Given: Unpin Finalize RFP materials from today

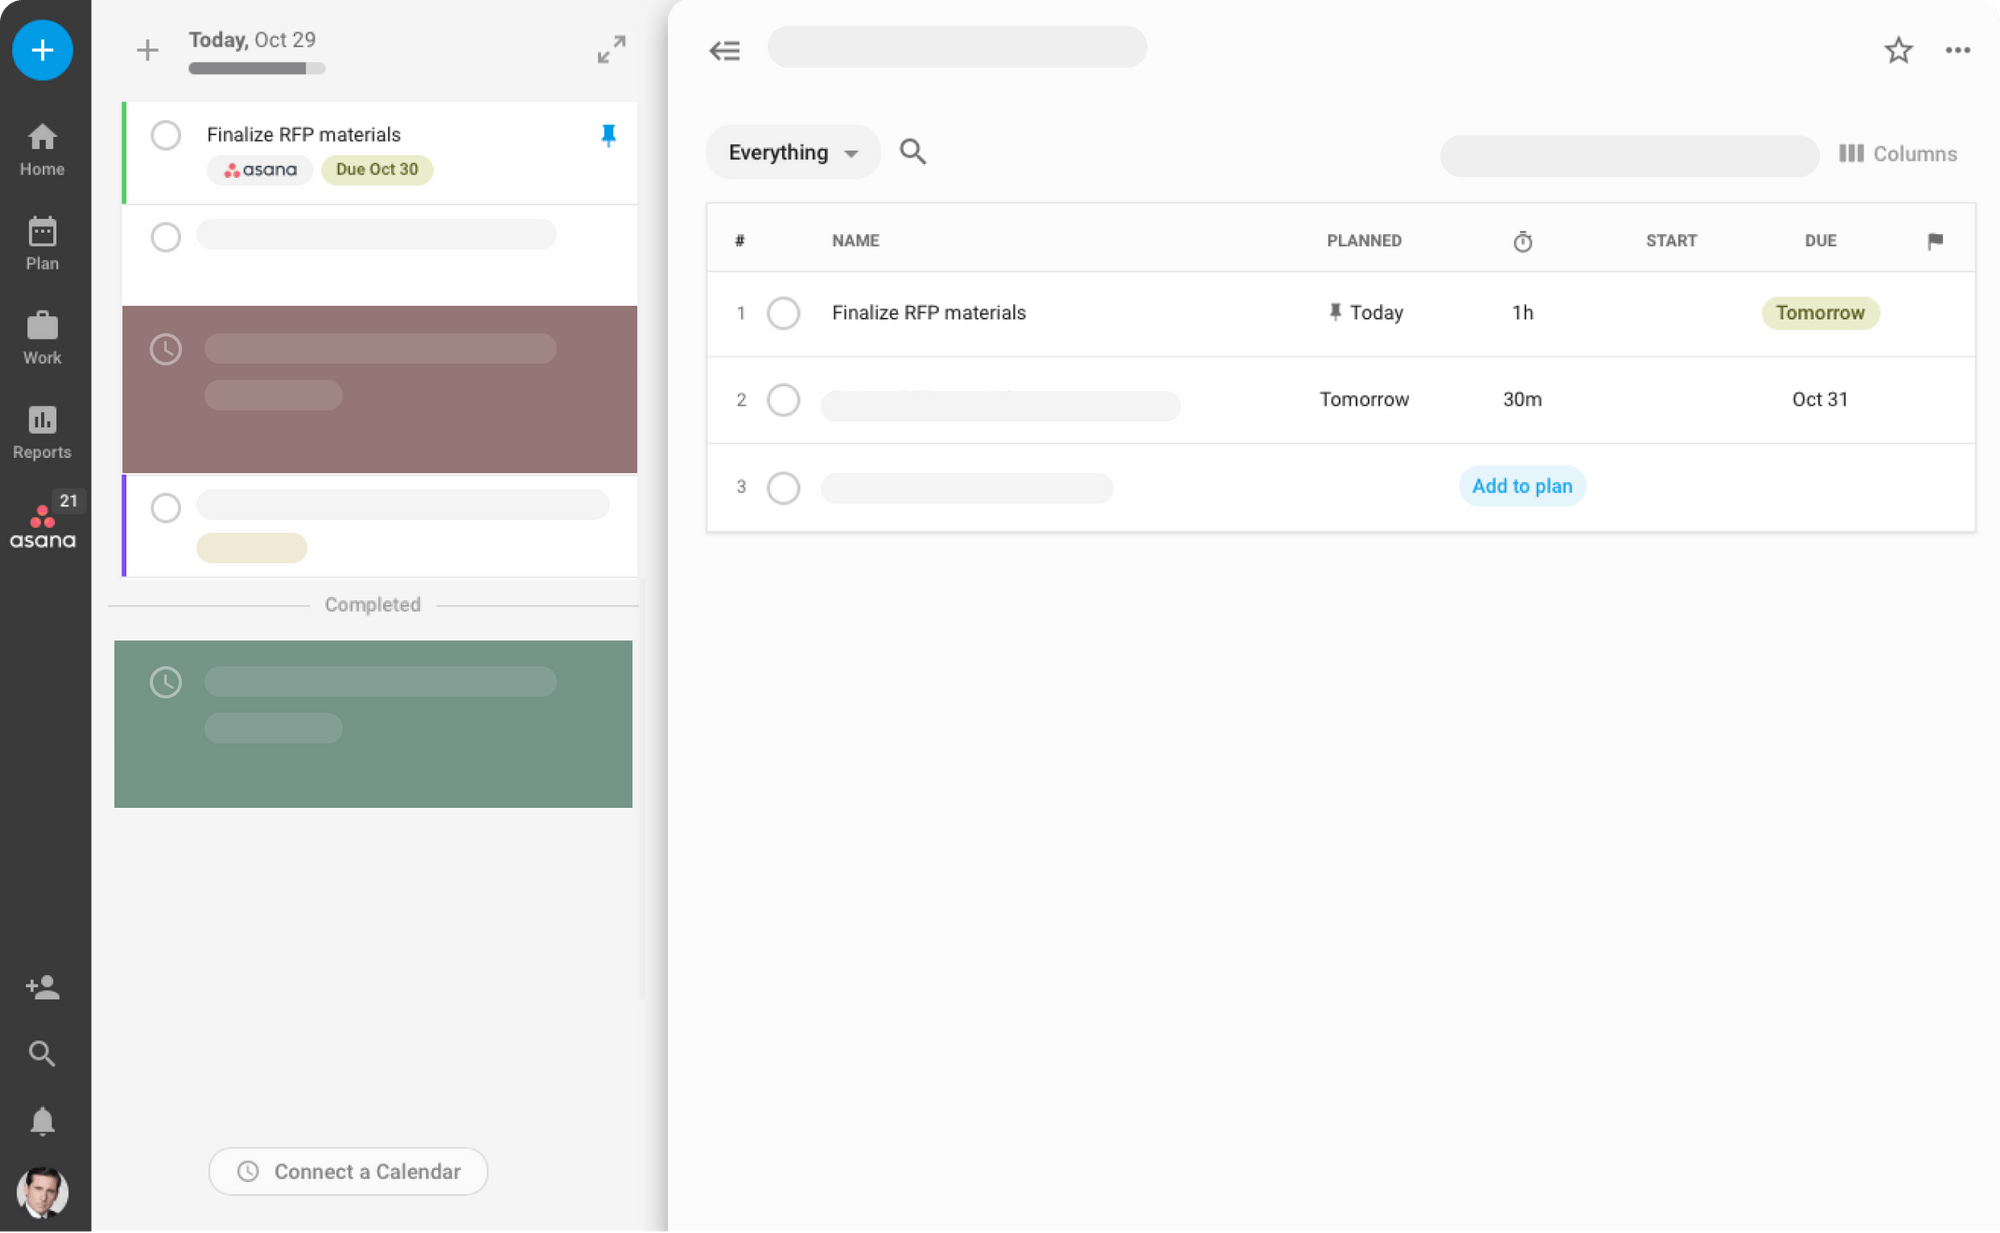Looking at the screenshot, I should pos(608,135).
